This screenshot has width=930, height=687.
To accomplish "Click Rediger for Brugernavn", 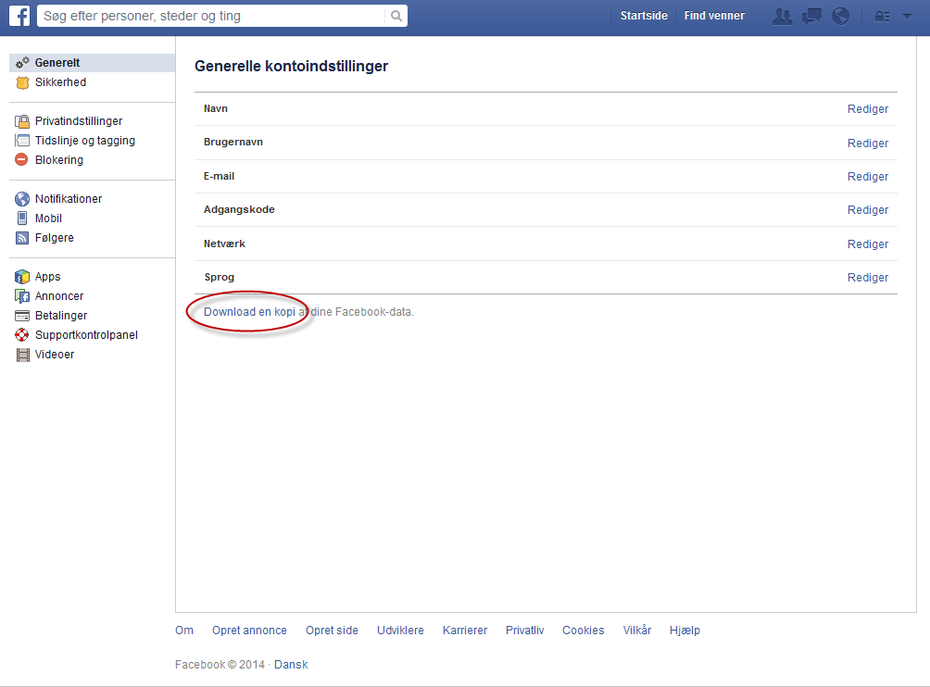I will pos(867,143).
